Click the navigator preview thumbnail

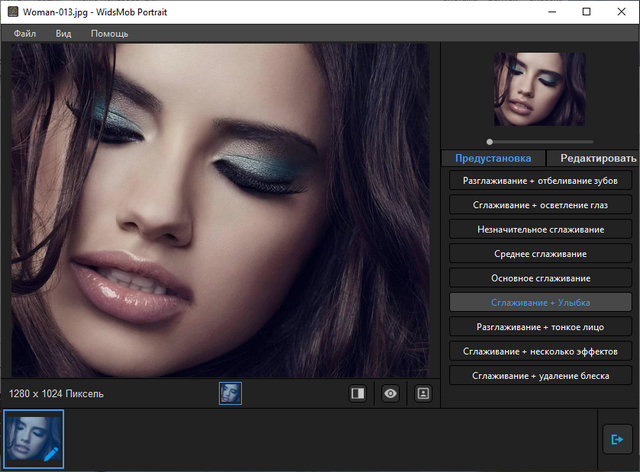[x=539, y=90]
